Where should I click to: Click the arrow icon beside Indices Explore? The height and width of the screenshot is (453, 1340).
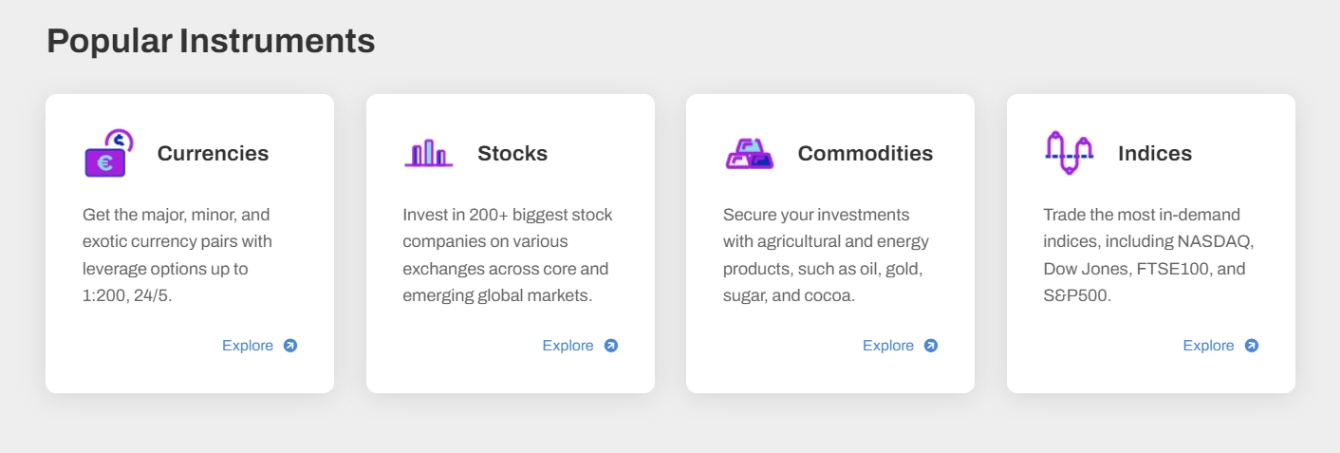coord(1251,346)
